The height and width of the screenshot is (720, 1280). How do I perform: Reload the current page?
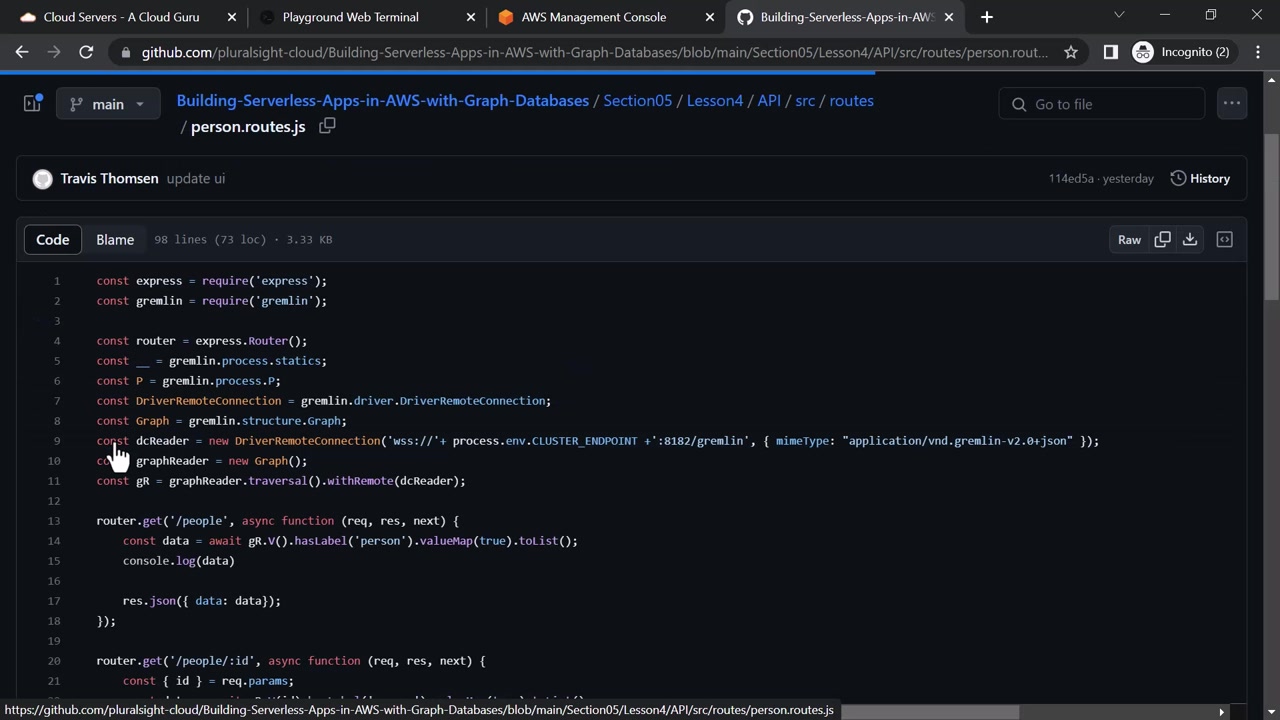point(86,52)
